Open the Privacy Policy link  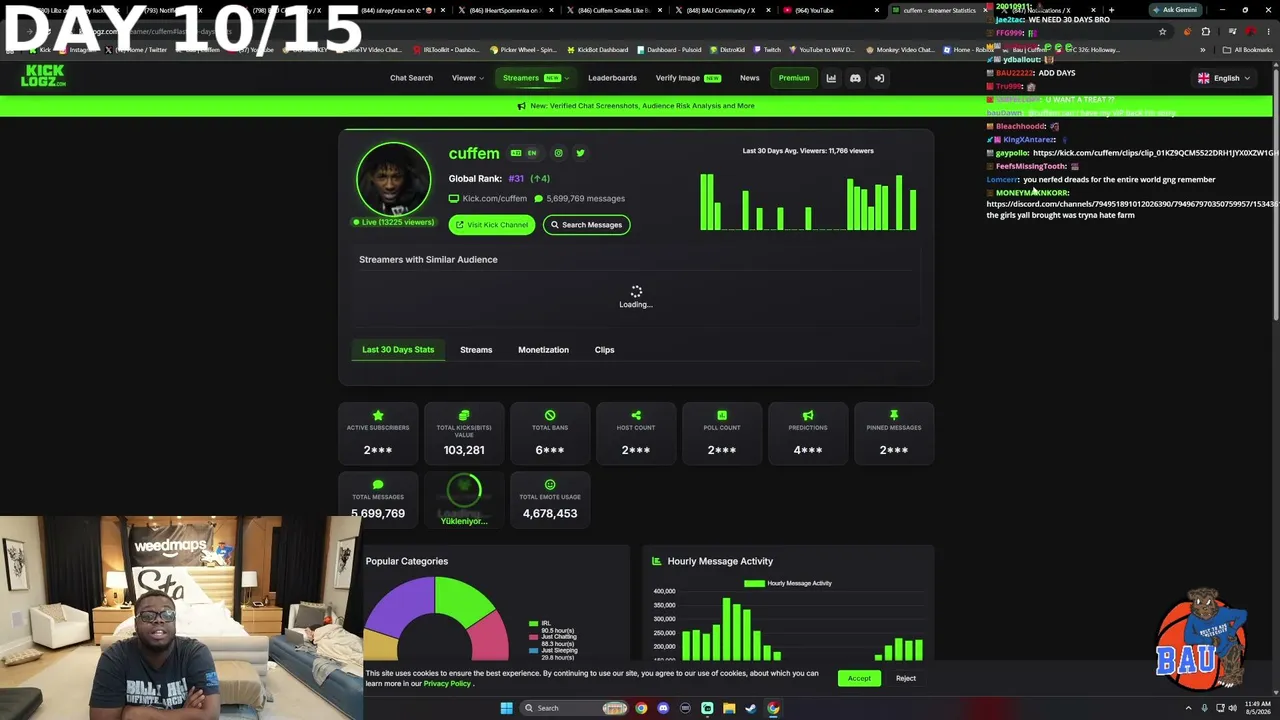[x=447, y=684]
